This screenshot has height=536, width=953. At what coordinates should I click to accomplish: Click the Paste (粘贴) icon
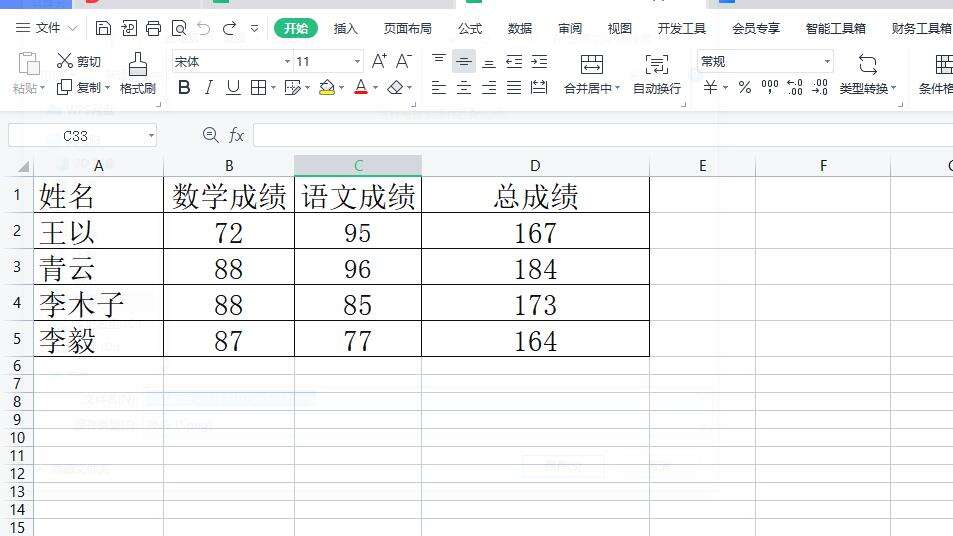(29, 63)
